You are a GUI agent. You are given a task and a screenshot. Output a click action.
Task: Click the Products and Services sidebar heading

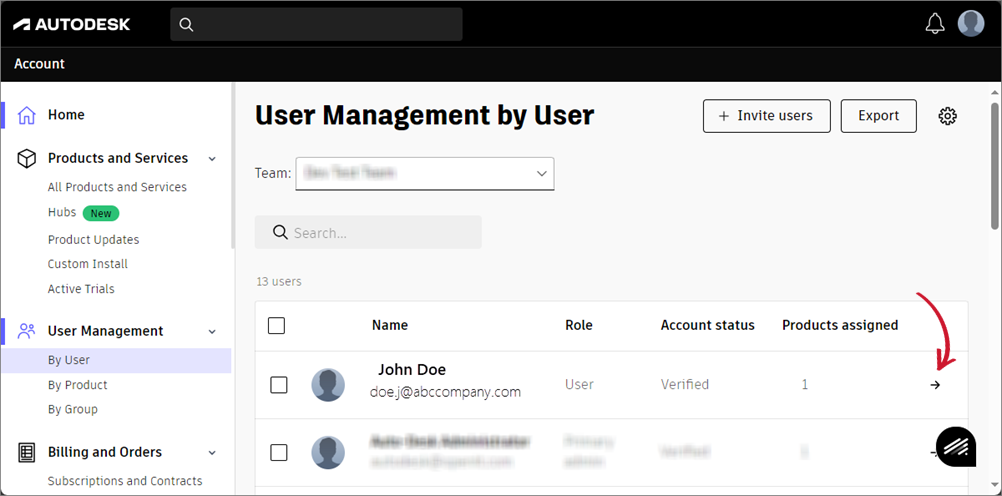[x=118, y=159]
